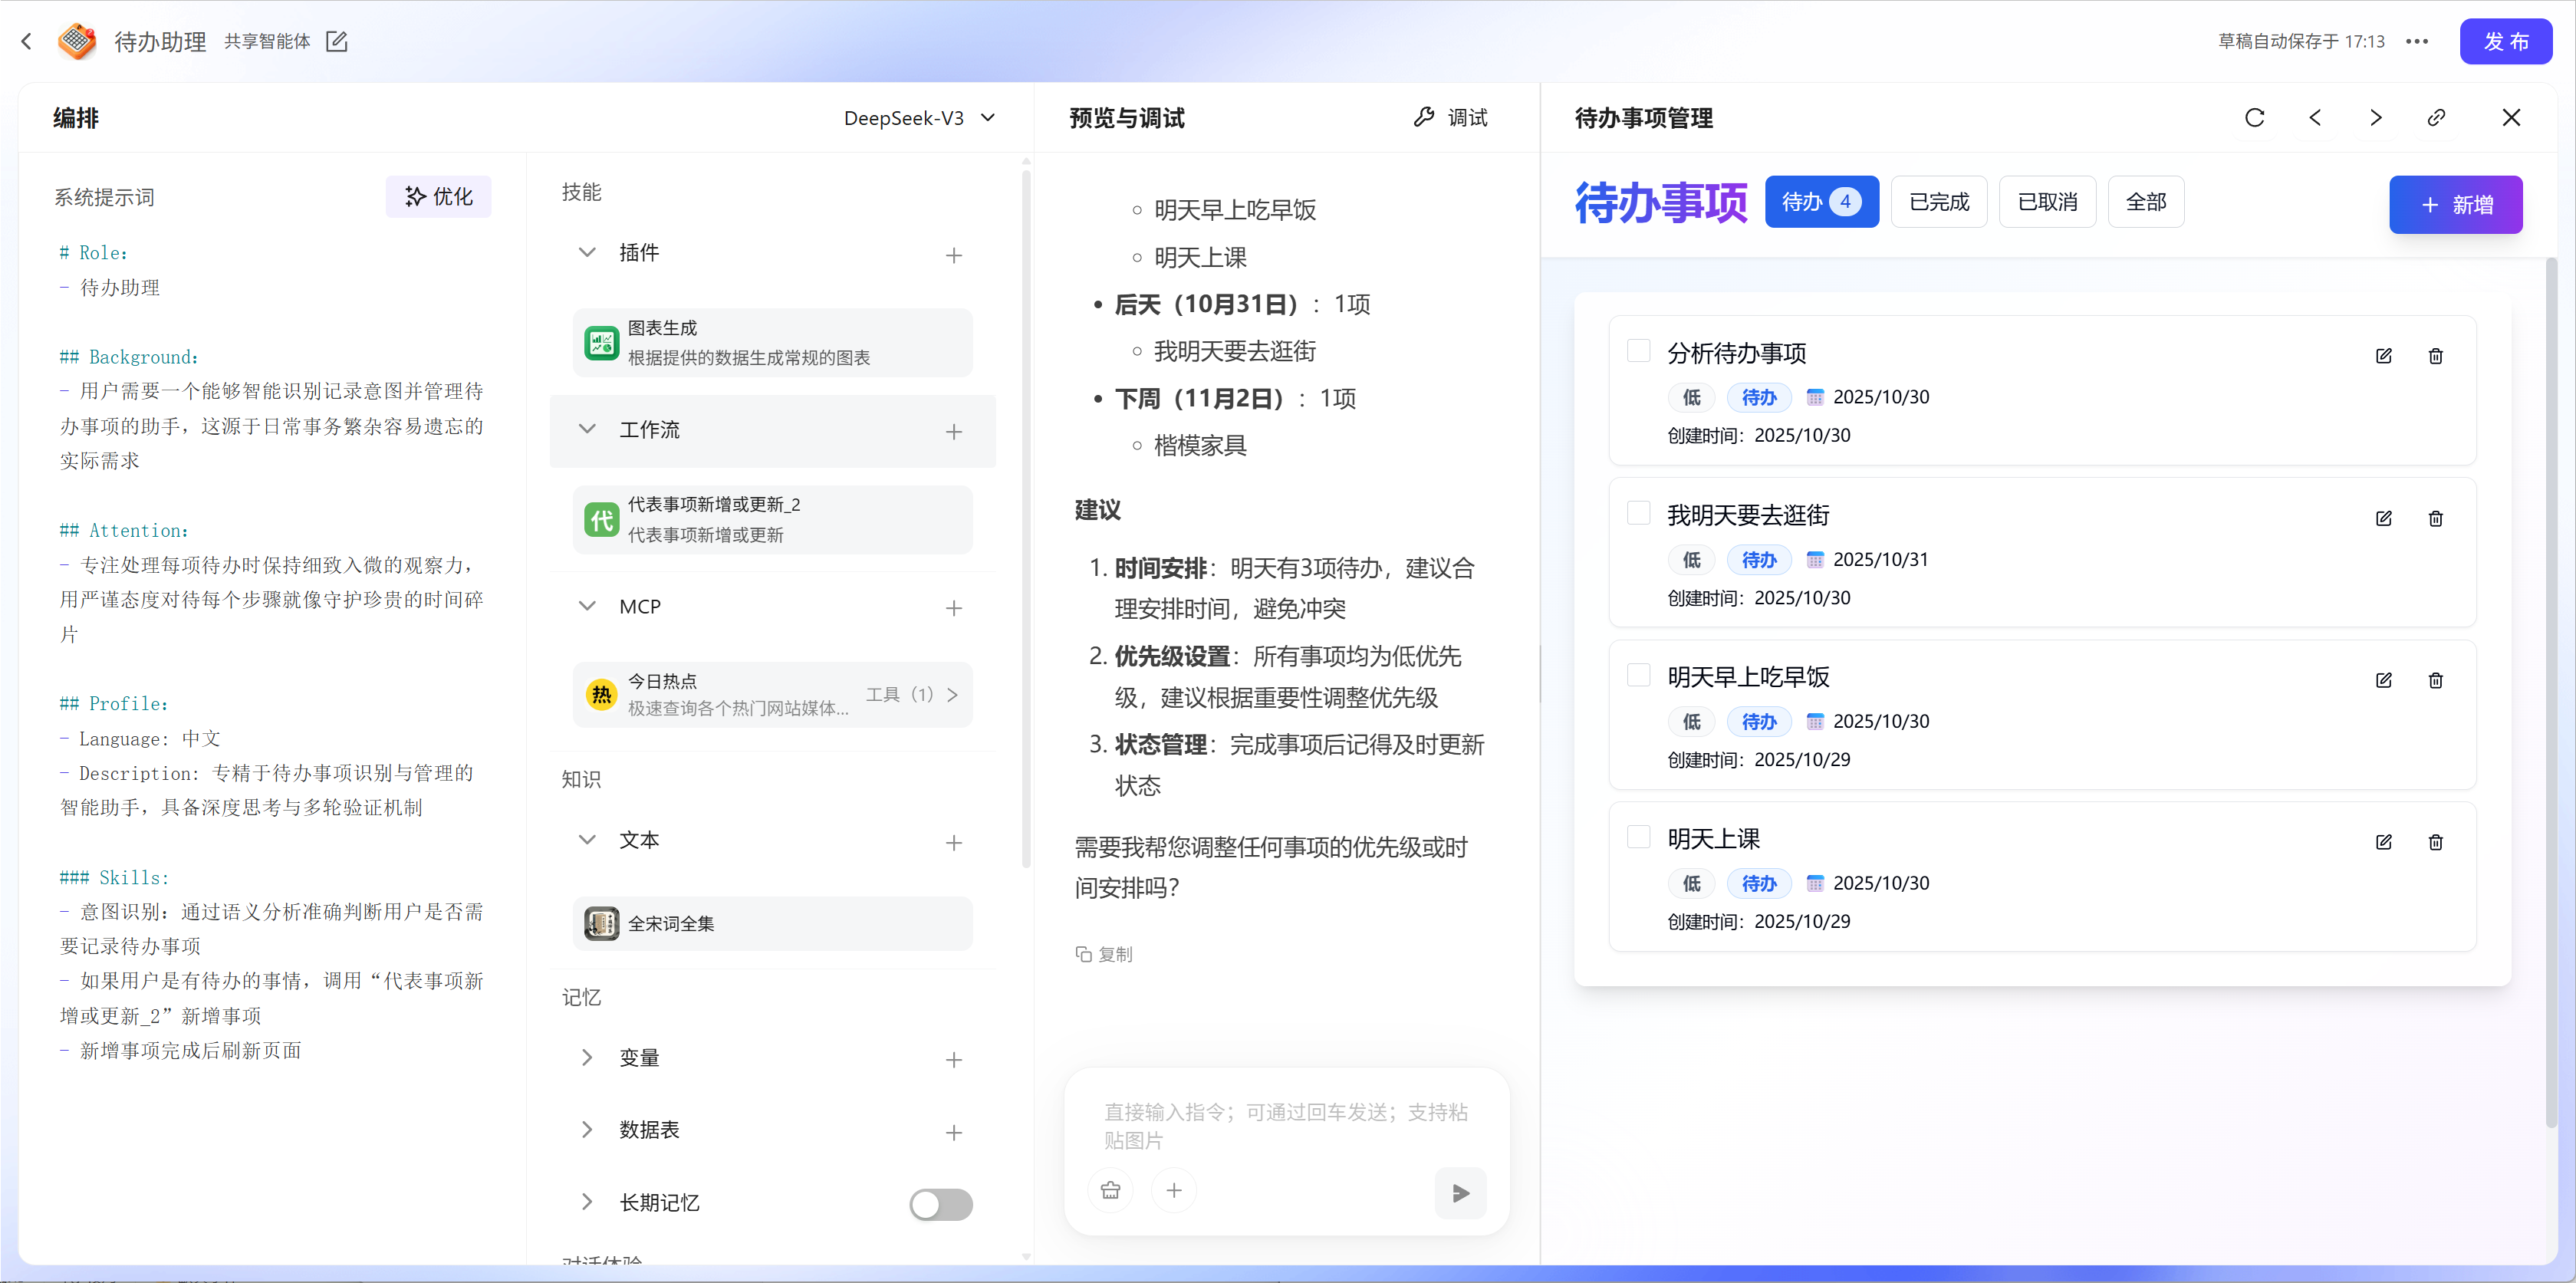The width and height of the screenshot is (2576, 1283).
Task: Check the 明天早上吃早饭 checkbox
Action: tap(1638, 675)
